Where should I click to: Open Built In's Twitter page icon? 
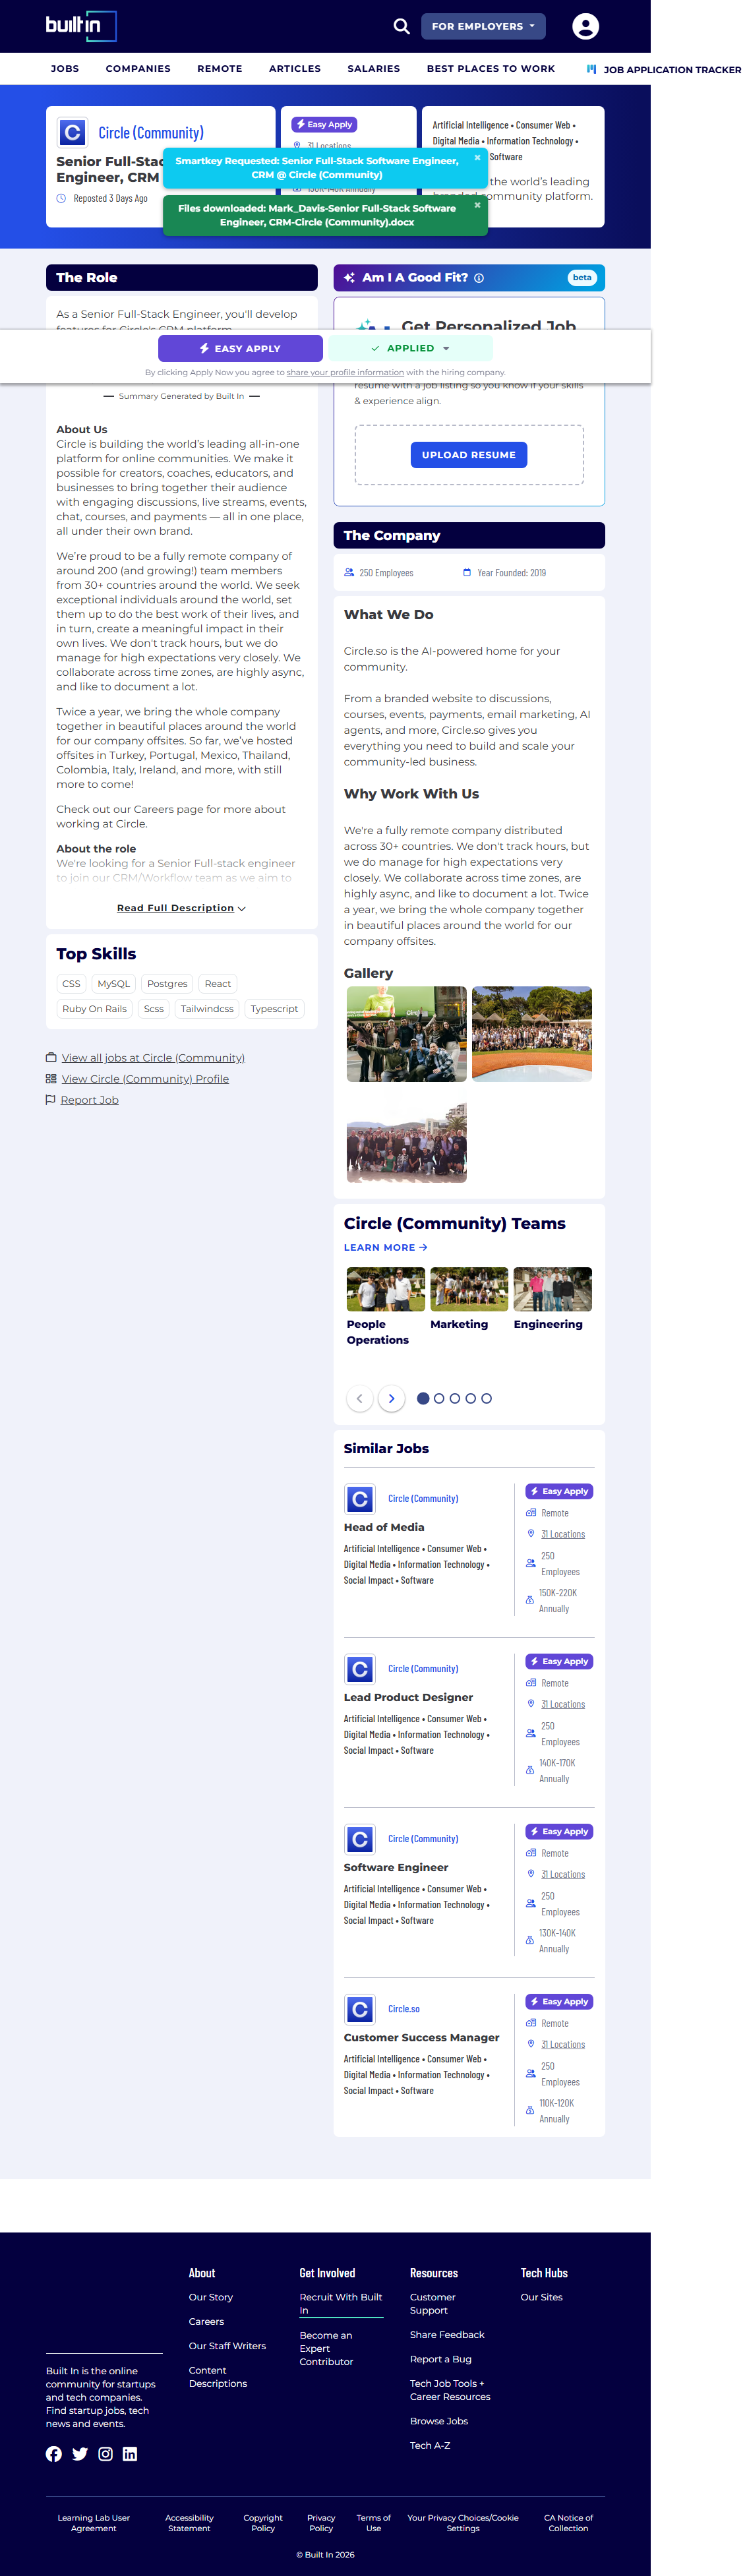tap(80, 2453)
